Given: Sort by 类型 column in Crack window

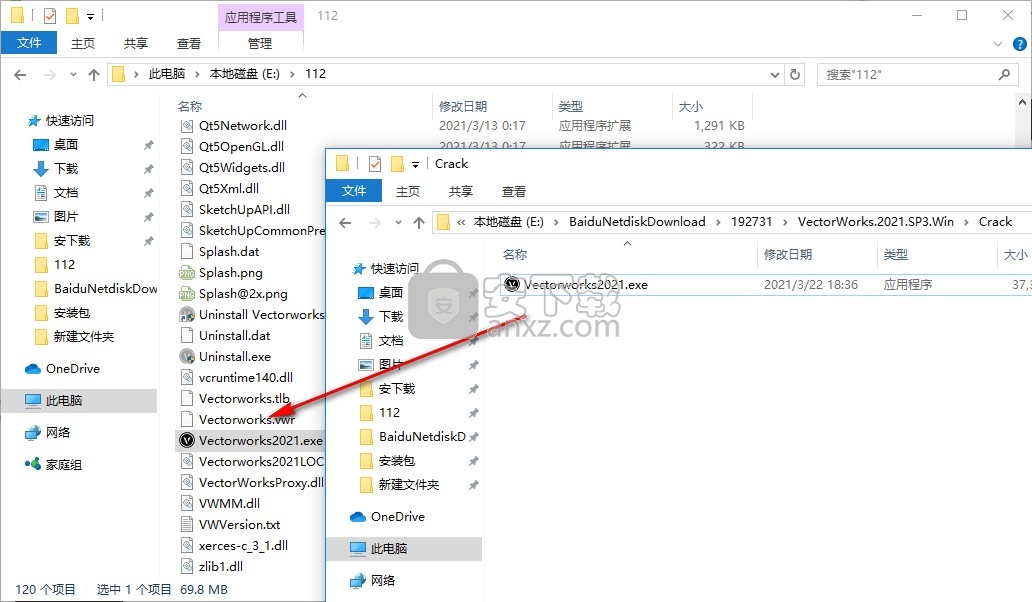Looking at the screenshot, I should click(896, 255).
